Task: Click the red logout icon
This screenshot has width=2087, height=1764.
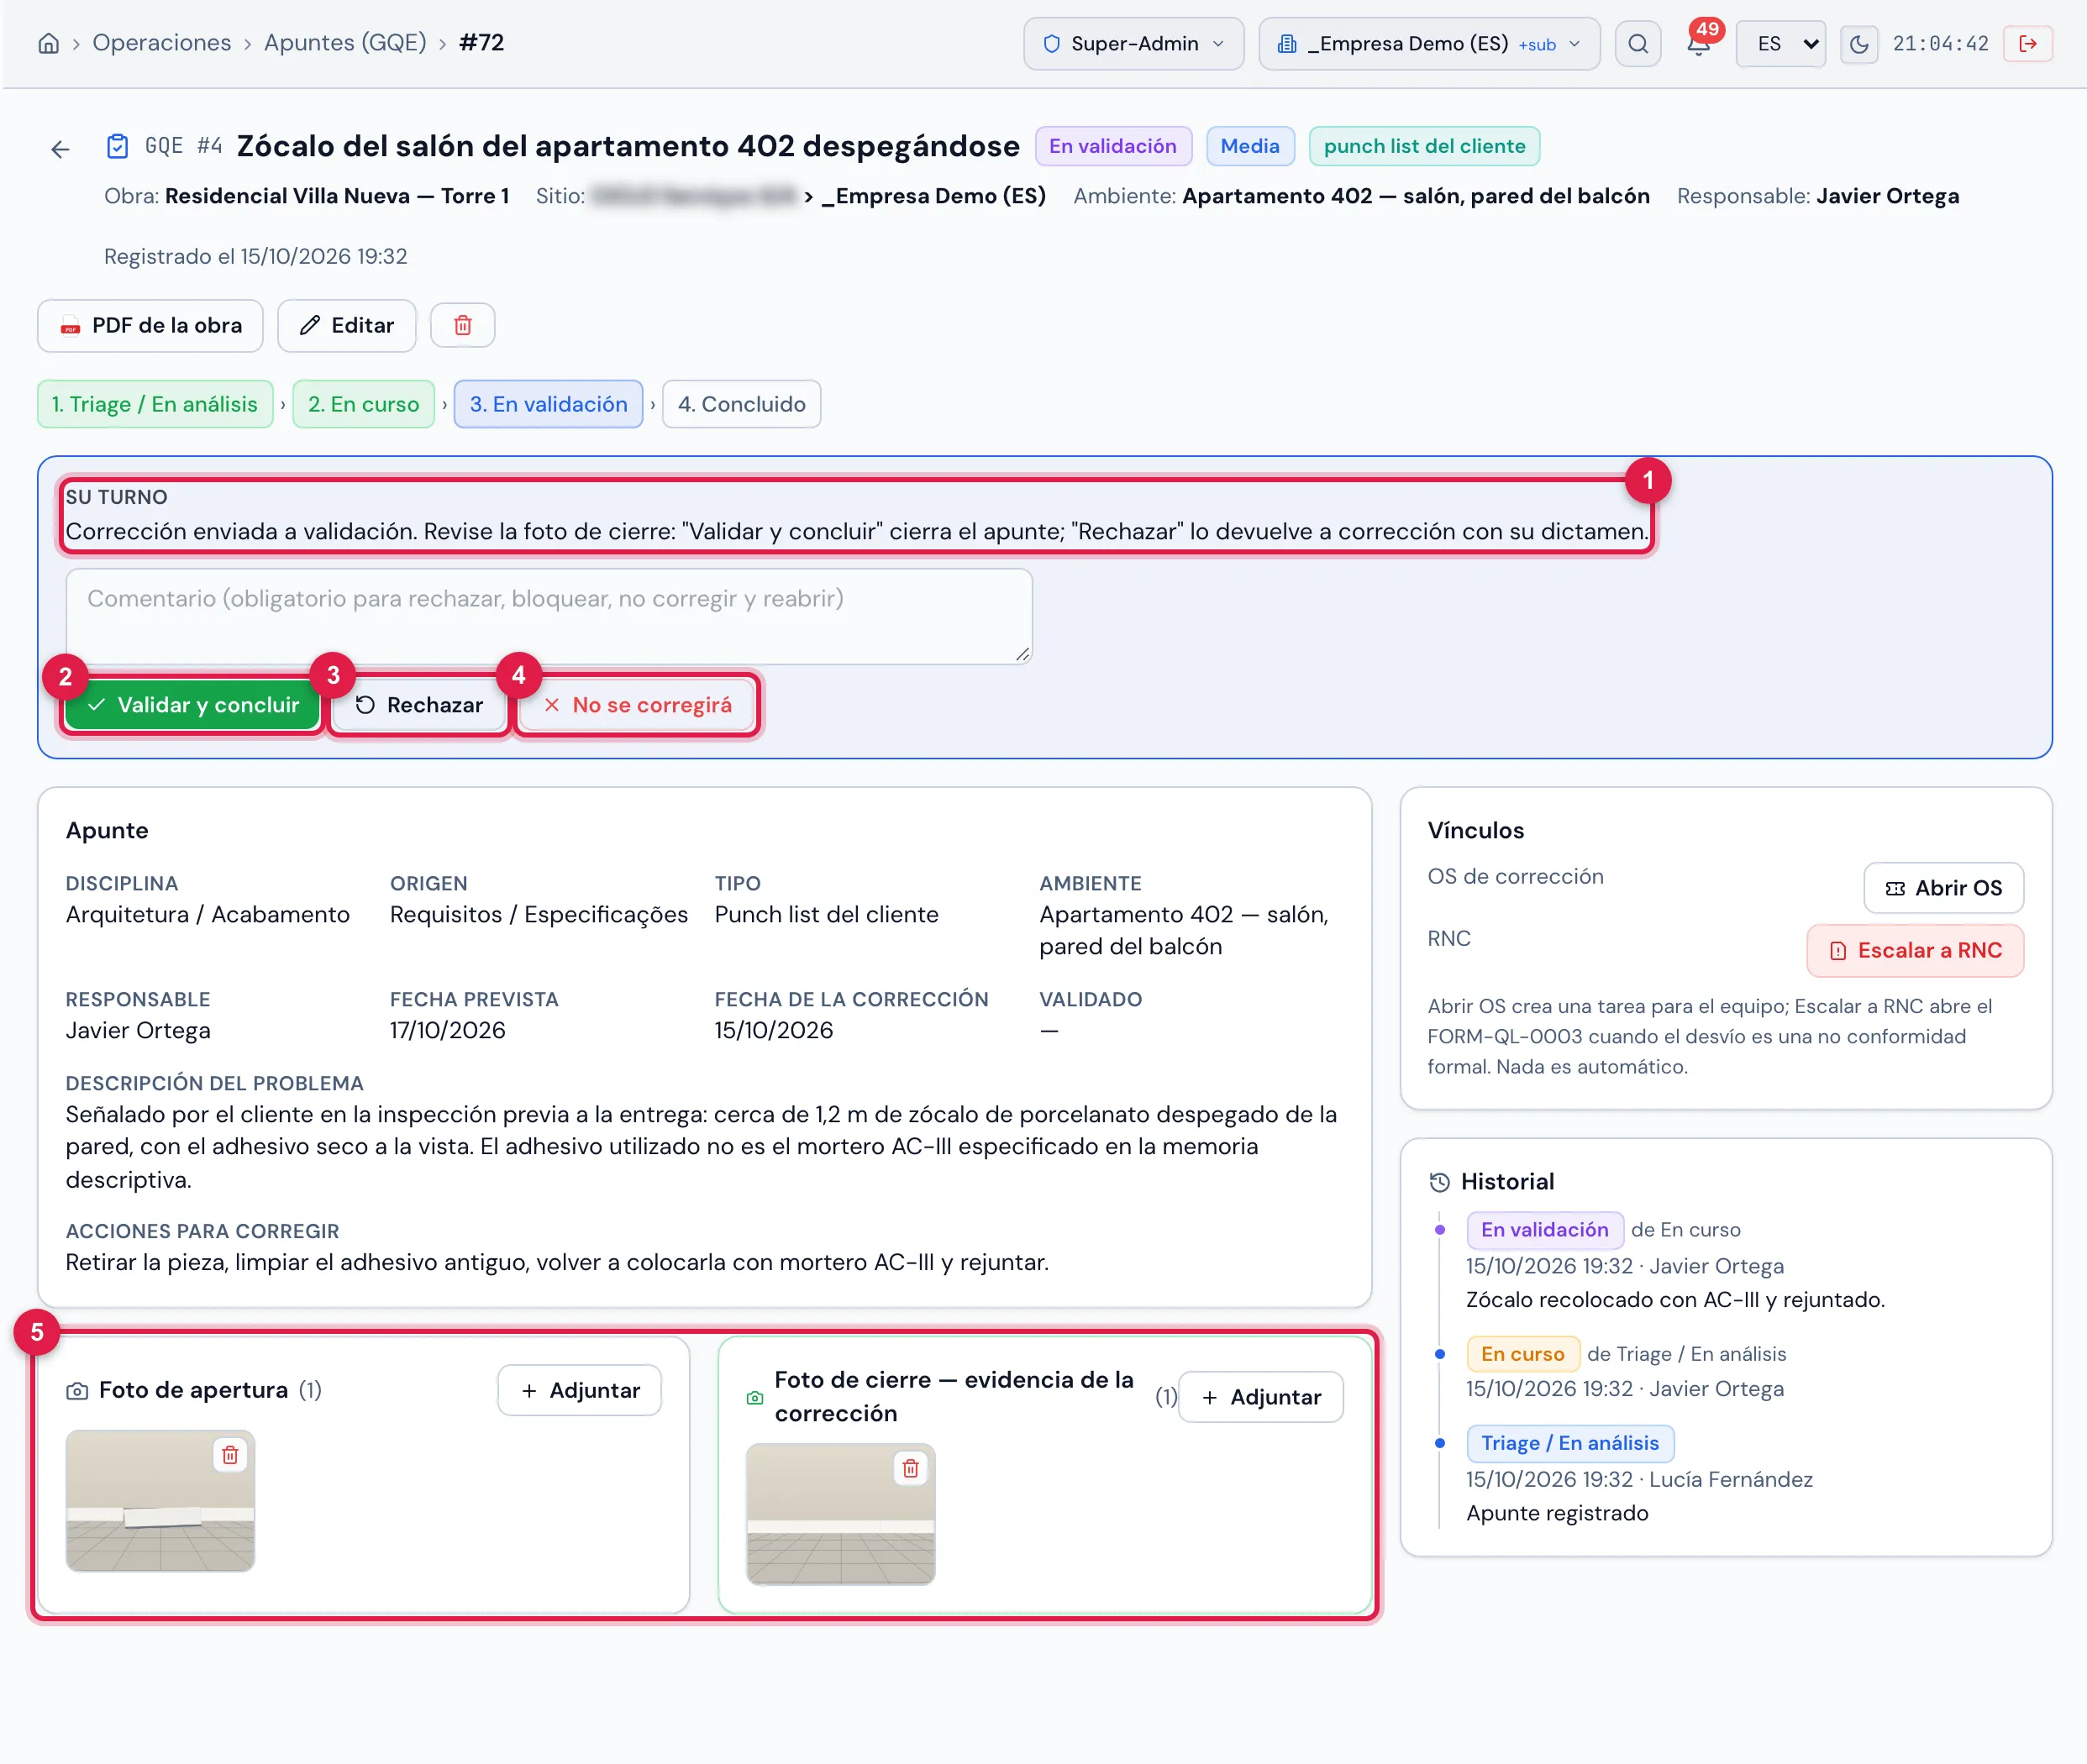Action: point(2027,43)
